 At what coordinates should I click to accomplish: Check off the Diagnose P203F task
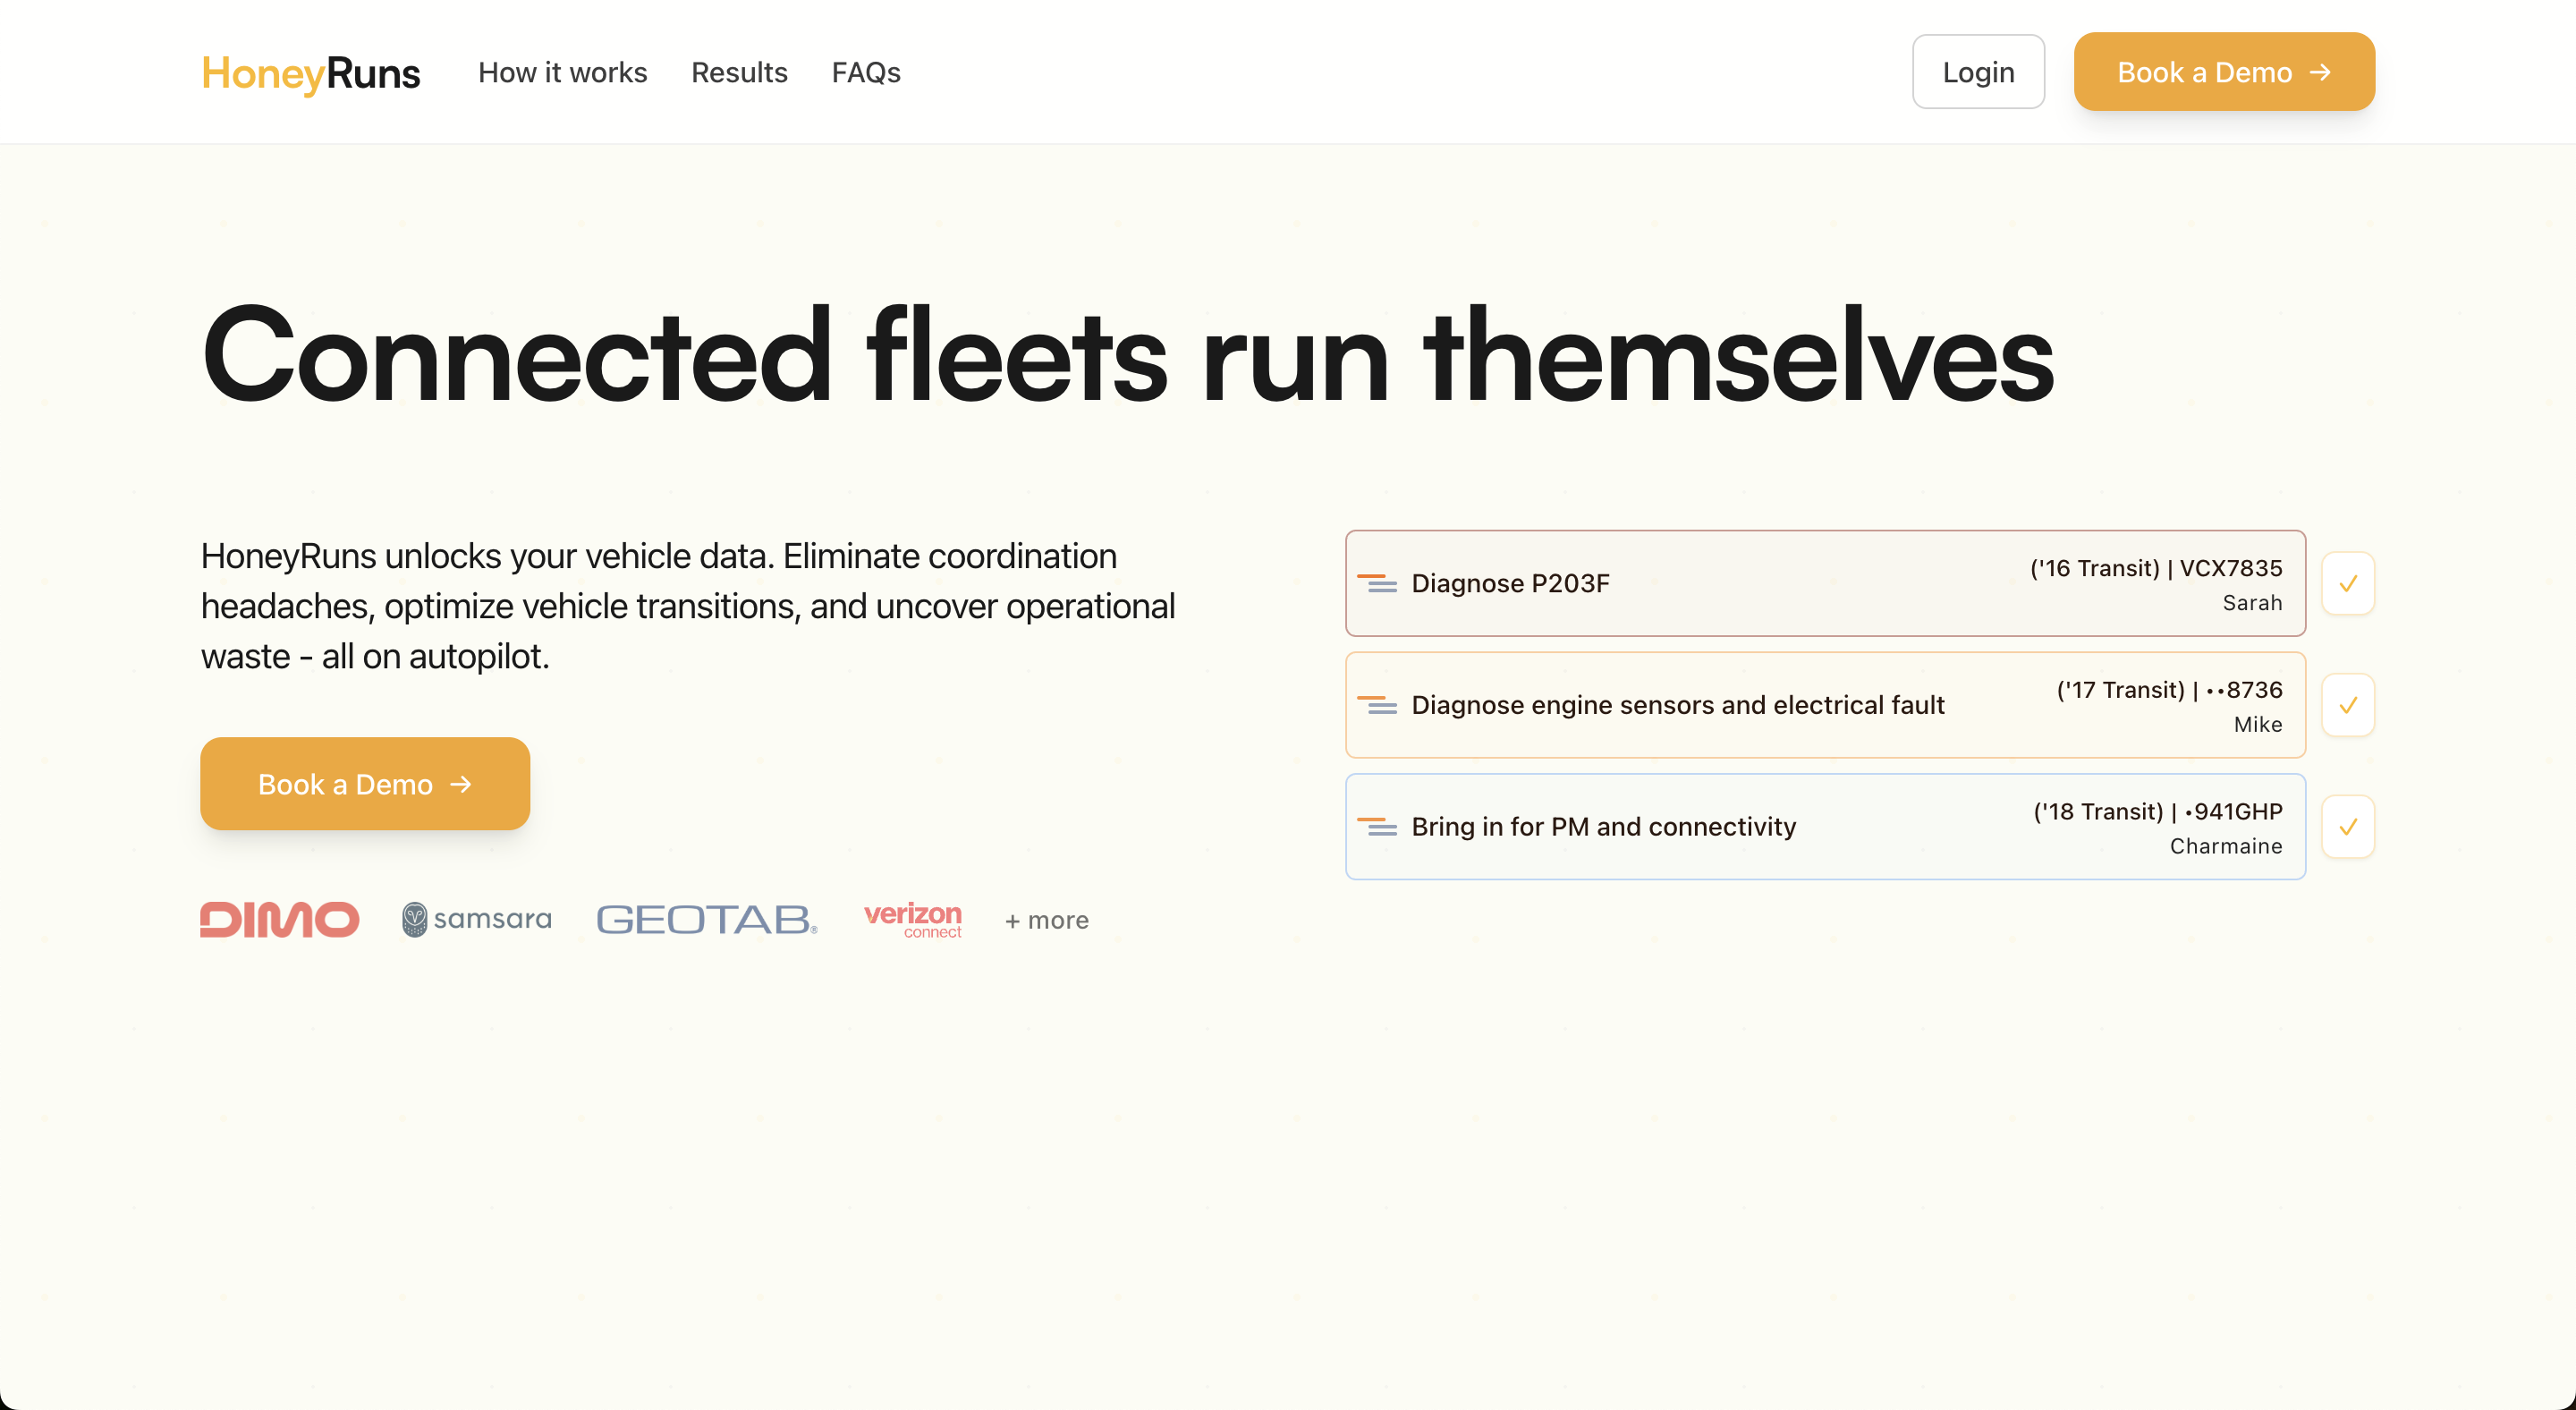pos(2347,583)
